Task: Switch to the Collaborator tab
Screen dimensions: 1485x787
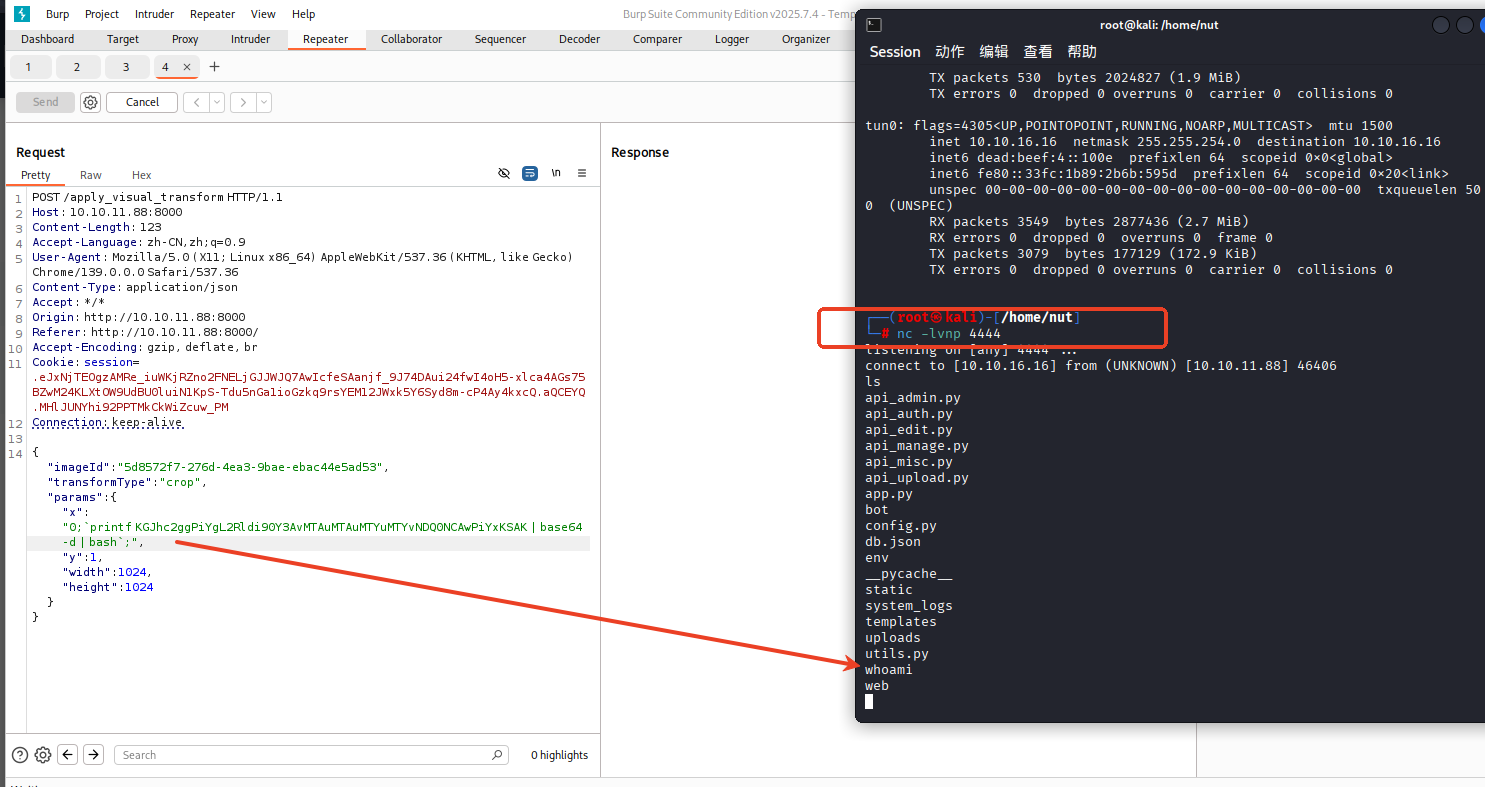Action: 411,39
